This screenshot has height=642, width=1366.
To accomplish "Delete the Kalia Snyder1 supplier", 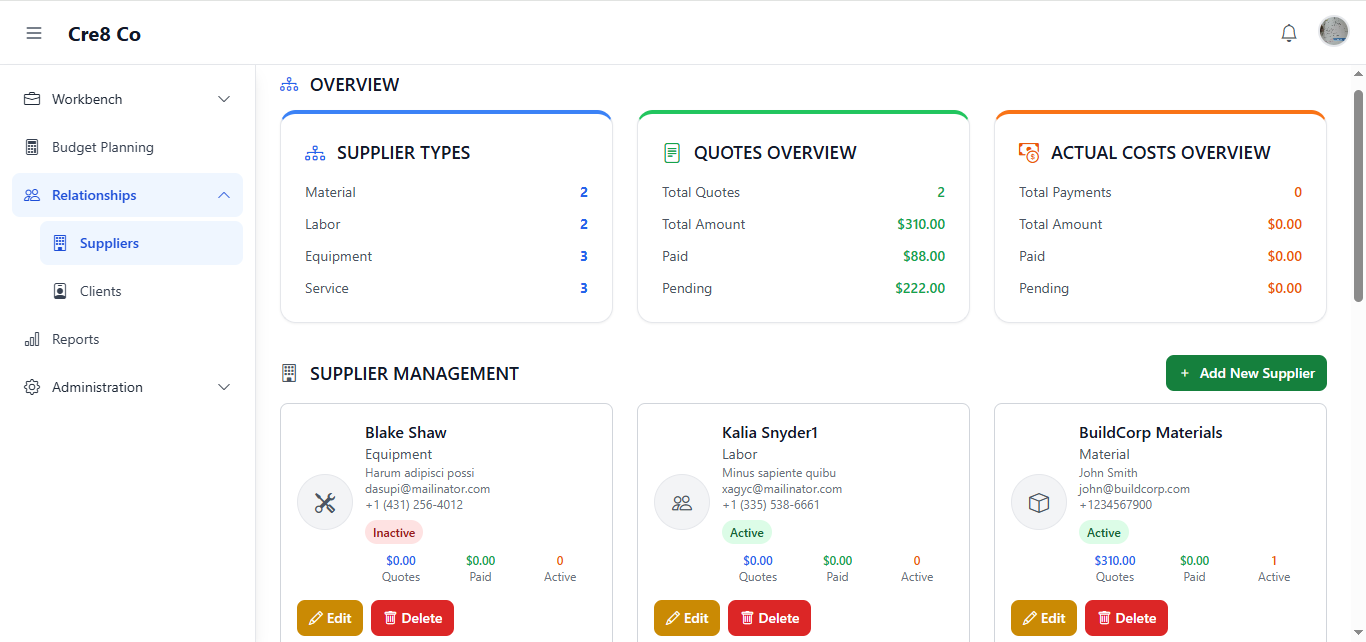I will tap(769, 618).
